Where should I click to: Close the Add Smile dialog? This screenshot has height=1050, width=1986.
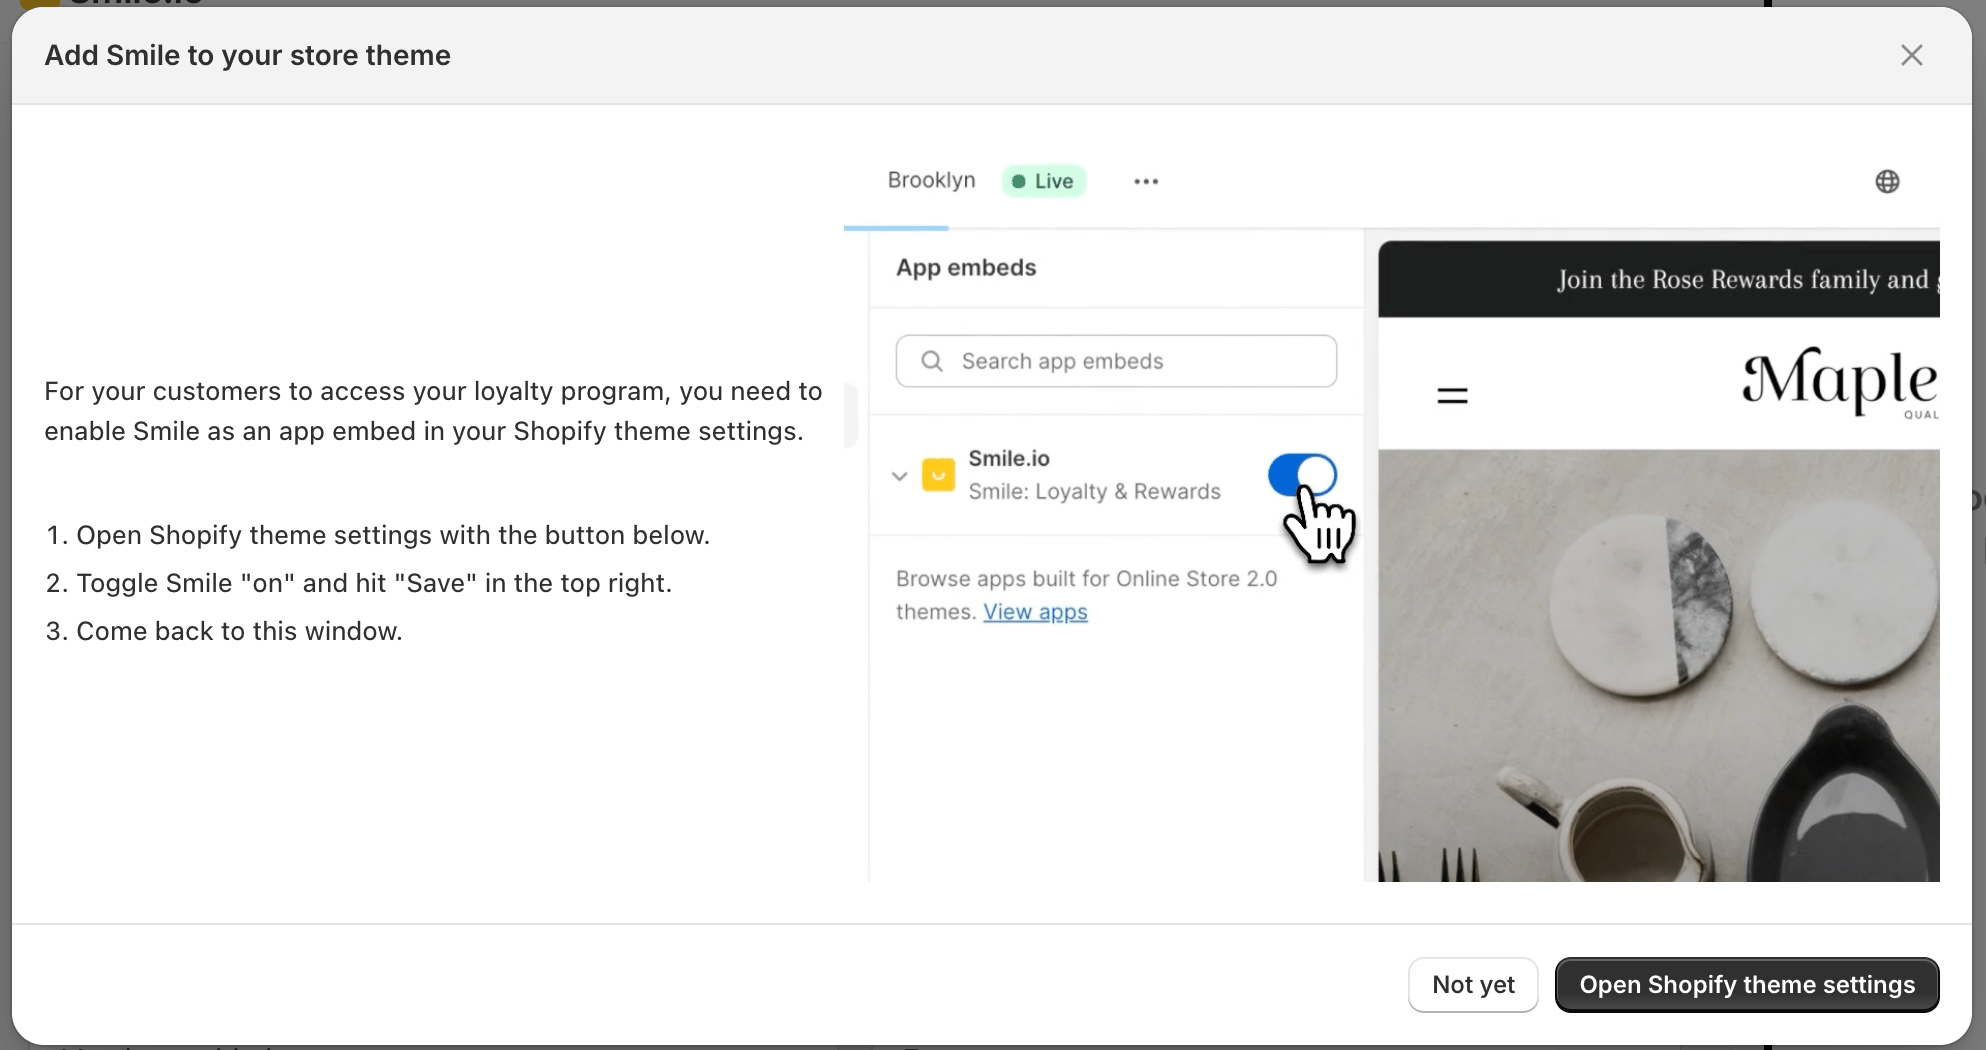1911,55
